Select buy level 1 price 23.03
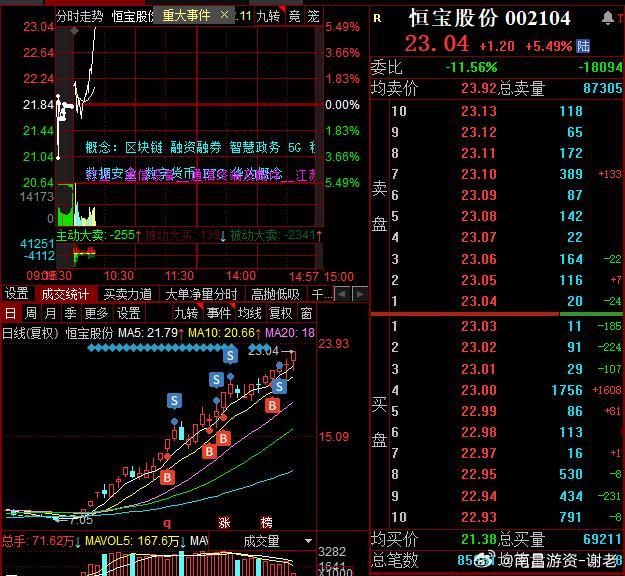 479,326
